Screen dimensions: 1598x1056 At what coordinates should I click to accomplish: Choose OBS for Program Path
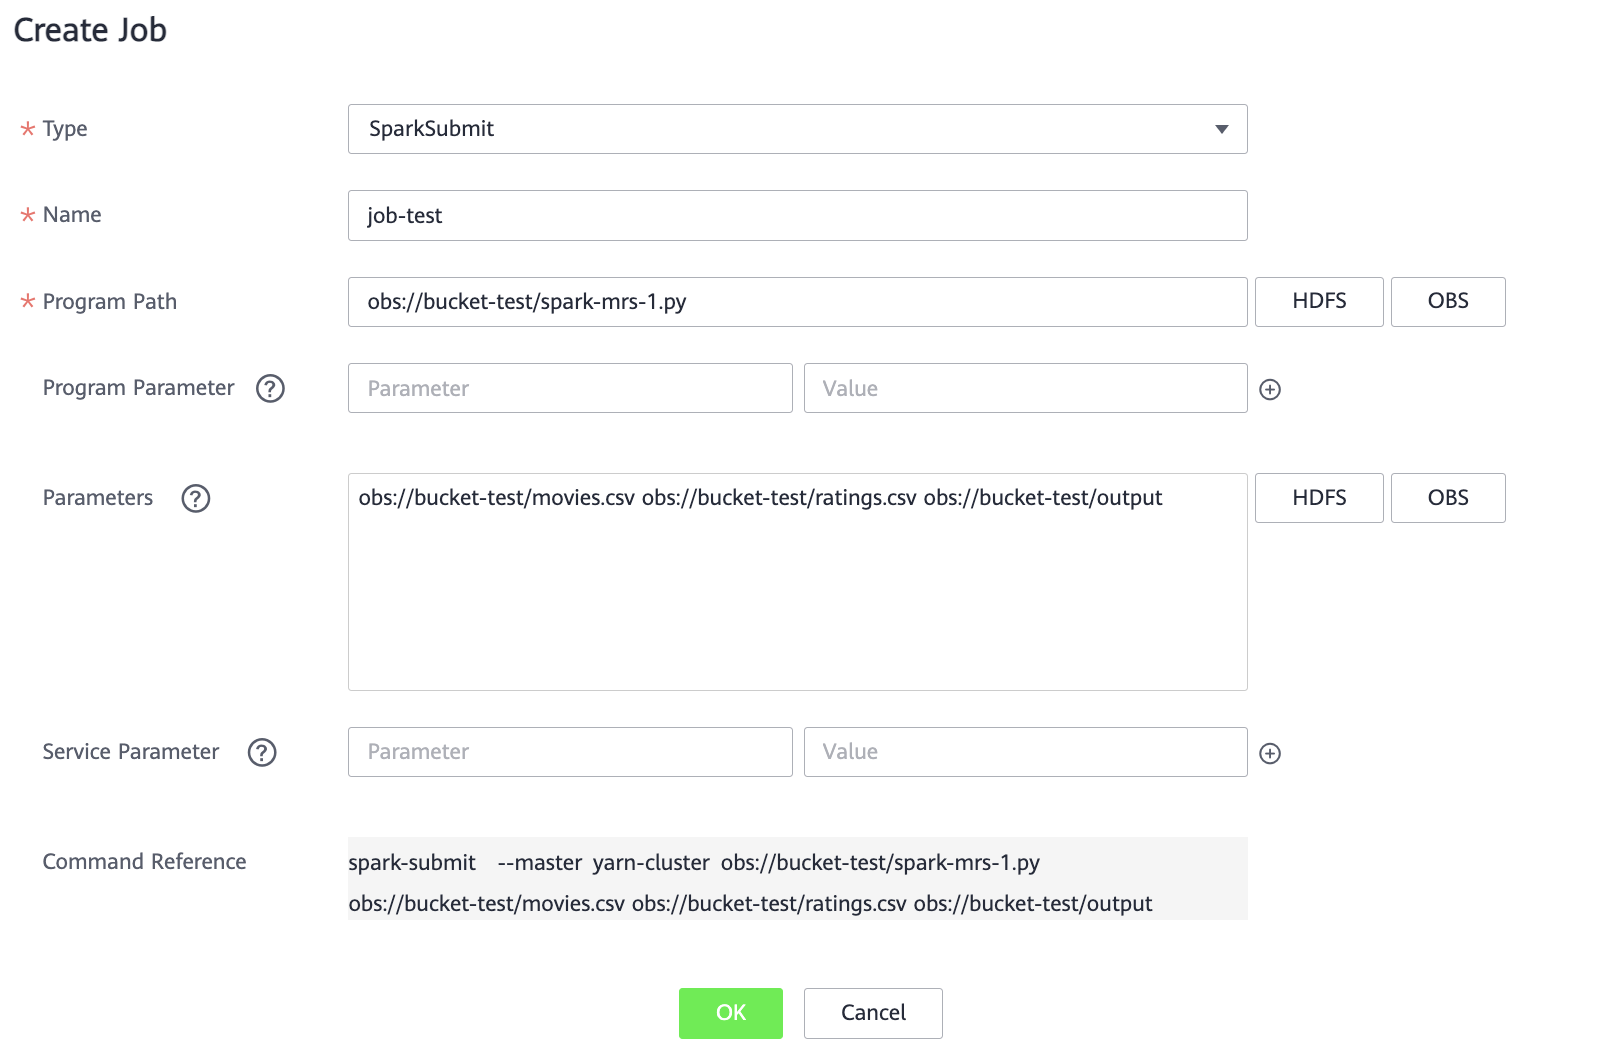(1447, 302)
